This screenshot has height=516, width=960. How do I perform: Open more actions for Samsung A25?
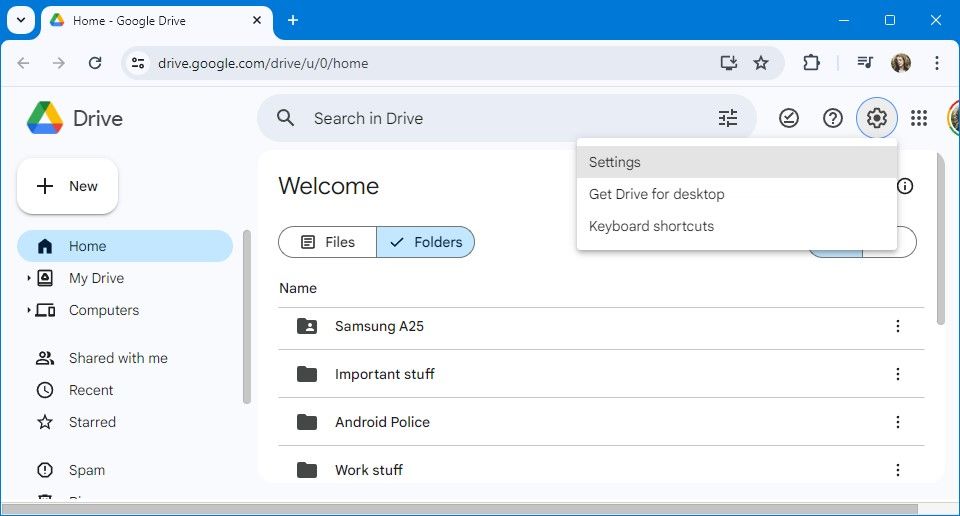tap(898, 326)
